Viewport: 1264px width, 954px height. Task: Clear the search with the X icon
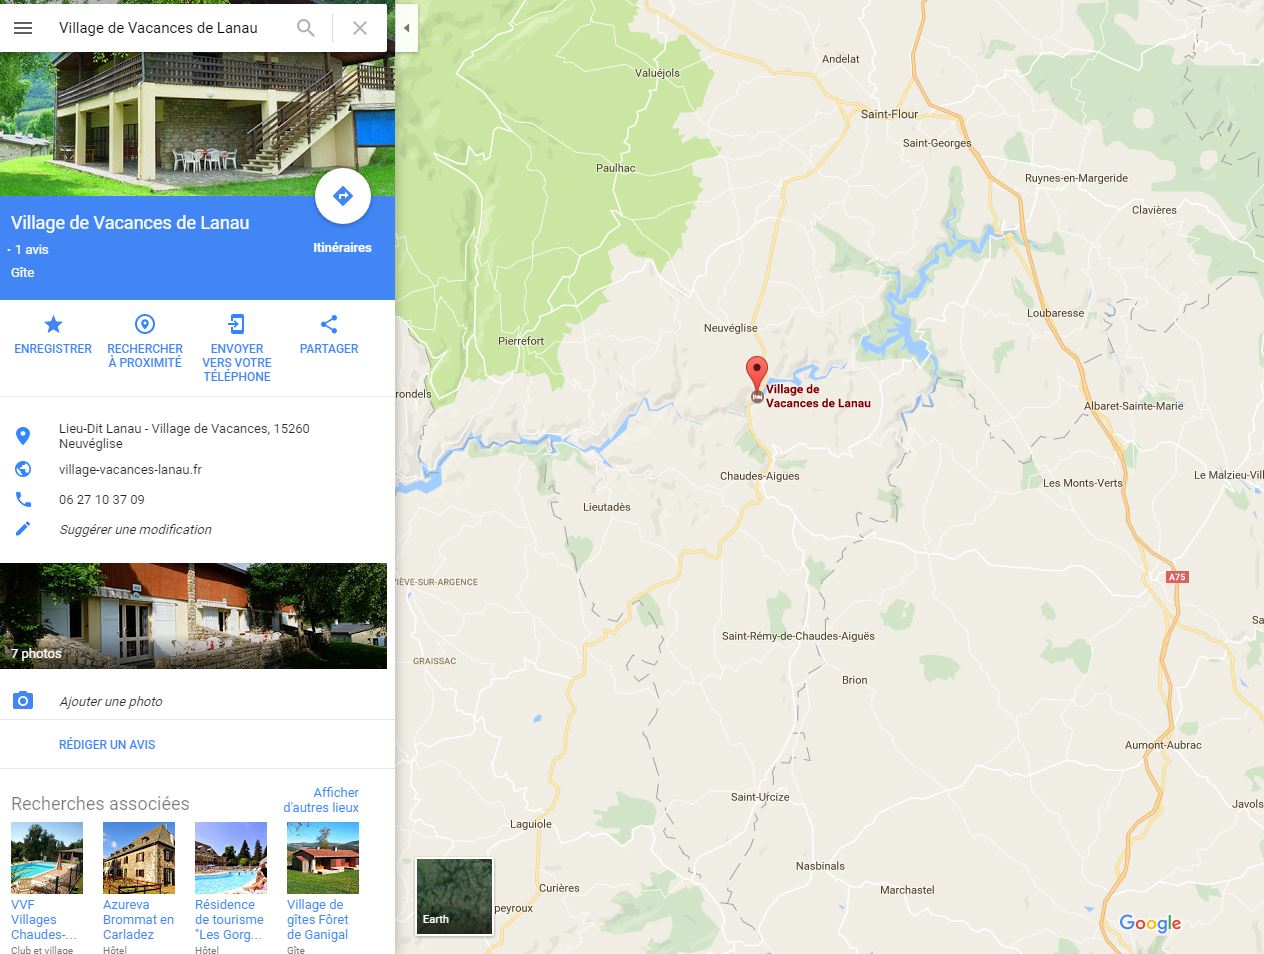click(360, 28)
